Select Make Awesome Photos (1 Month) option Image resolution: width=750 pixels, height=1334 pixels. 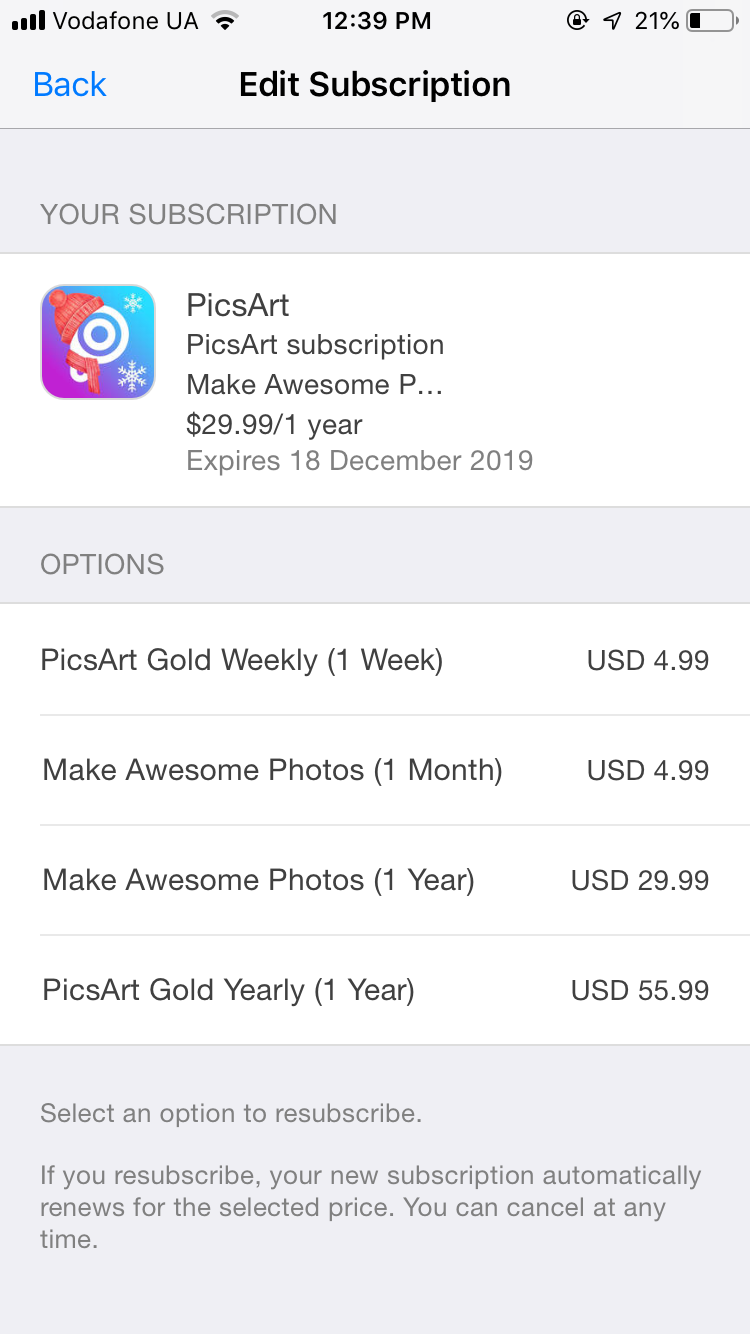click(375, 770)
